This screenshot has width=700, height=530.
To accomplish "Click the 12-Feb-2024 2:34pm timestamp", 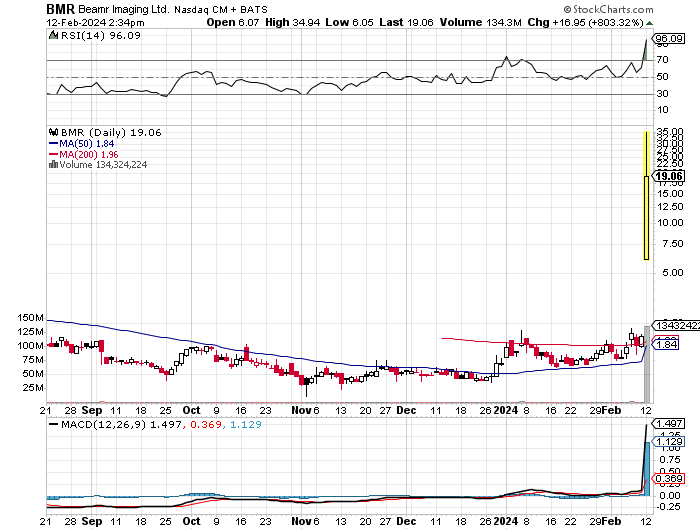I will point(95,22).
